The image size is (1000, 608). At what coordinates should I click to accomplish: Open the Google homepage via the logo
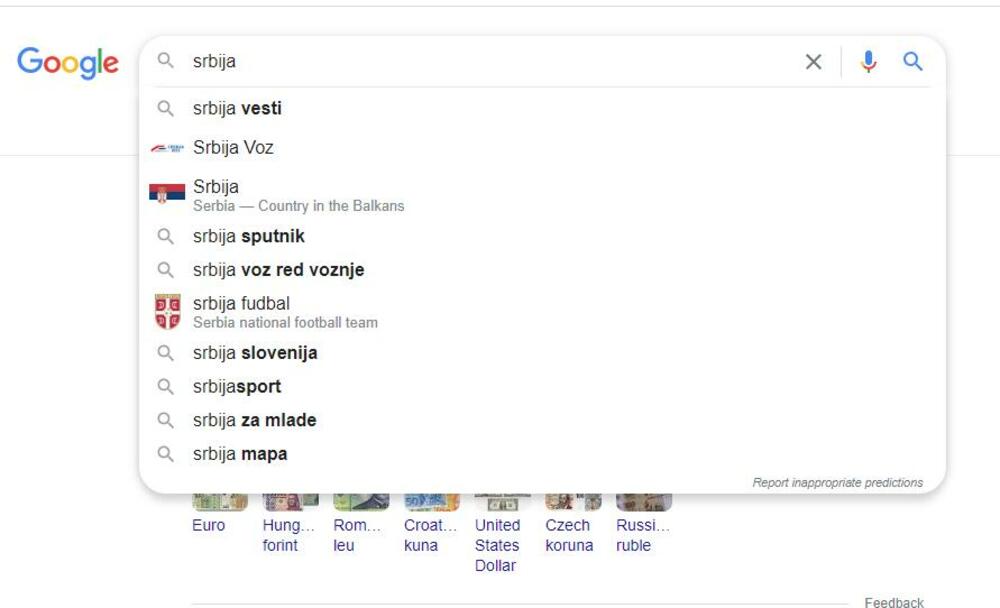[x=68, y=63]
